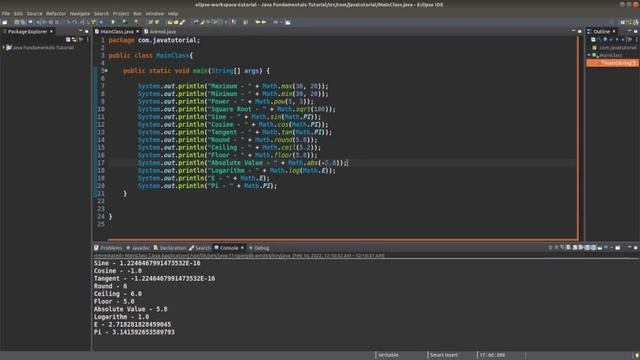Close the Outline view

click(613, 31)
